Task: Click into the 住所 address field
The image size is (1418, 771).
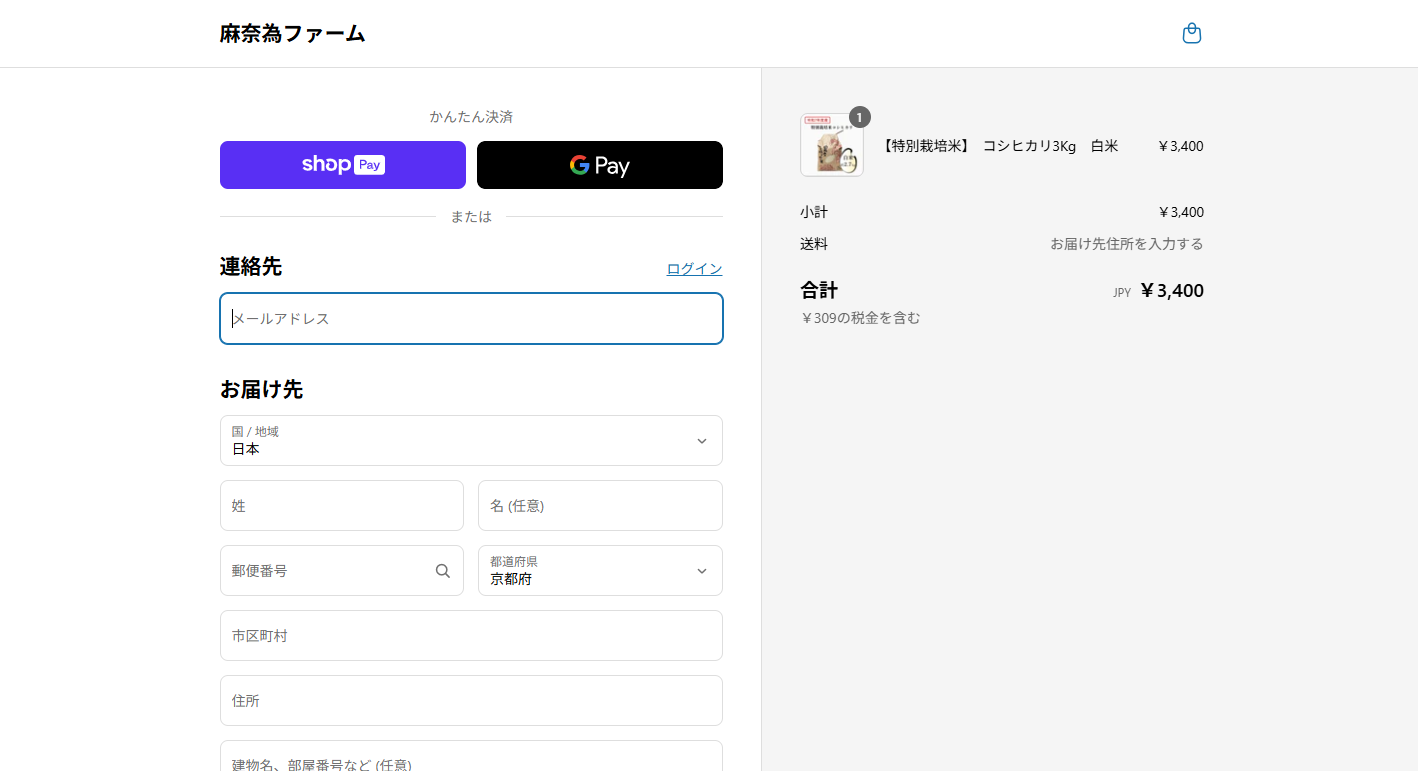Action: 471,701
